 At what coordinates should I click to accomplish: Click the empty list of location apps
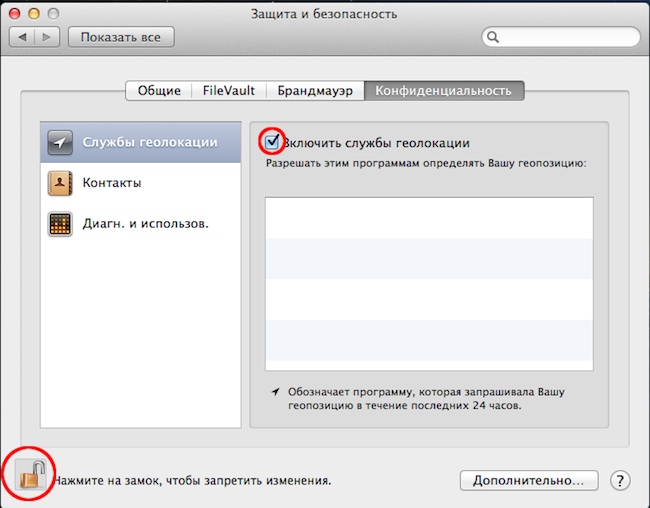[x=428, y=284]
